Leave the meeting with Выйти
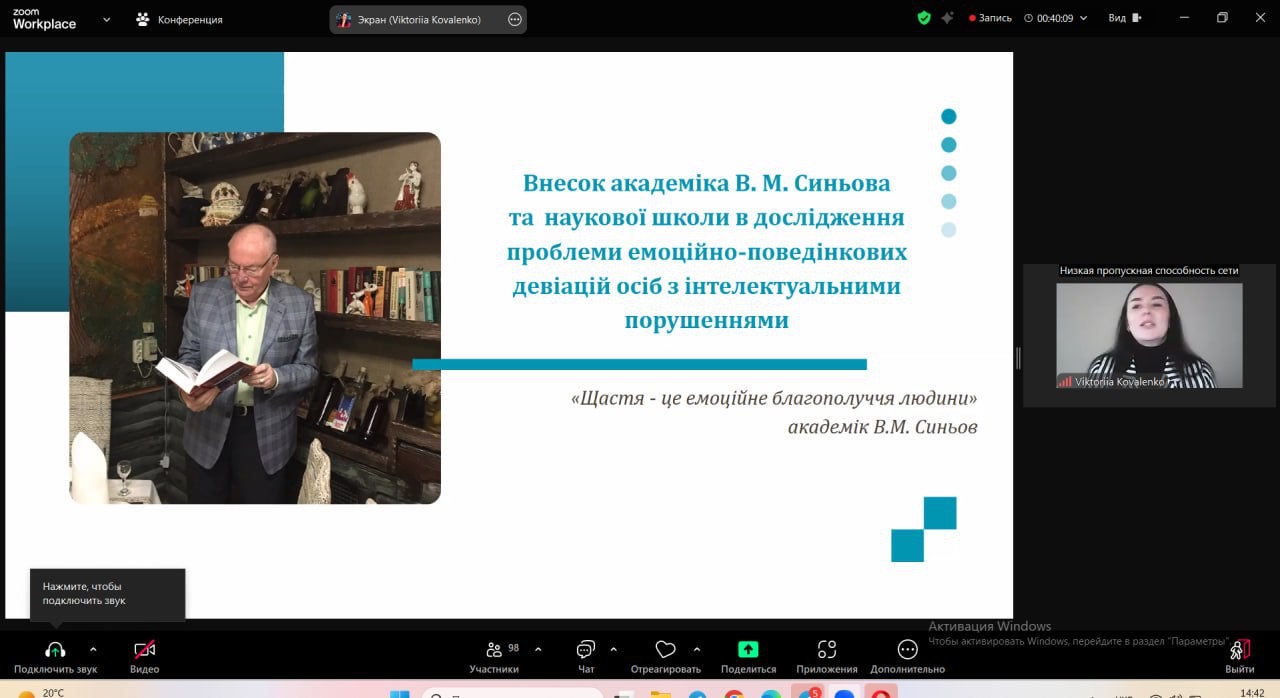 tap(1240, 656)
